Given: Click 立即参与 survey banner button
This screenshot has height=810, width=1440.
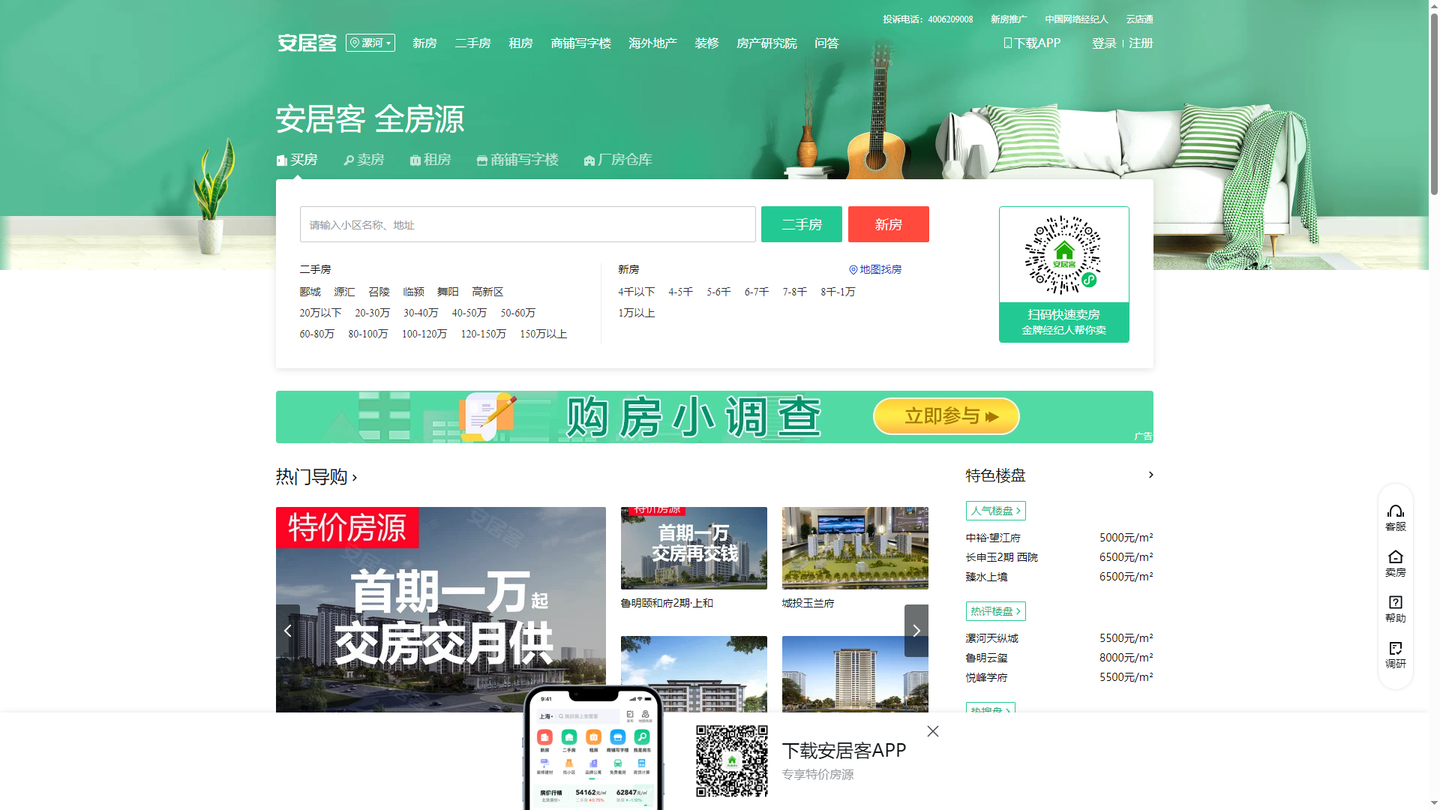Looking at the screenshot, I should pos(946,417).
